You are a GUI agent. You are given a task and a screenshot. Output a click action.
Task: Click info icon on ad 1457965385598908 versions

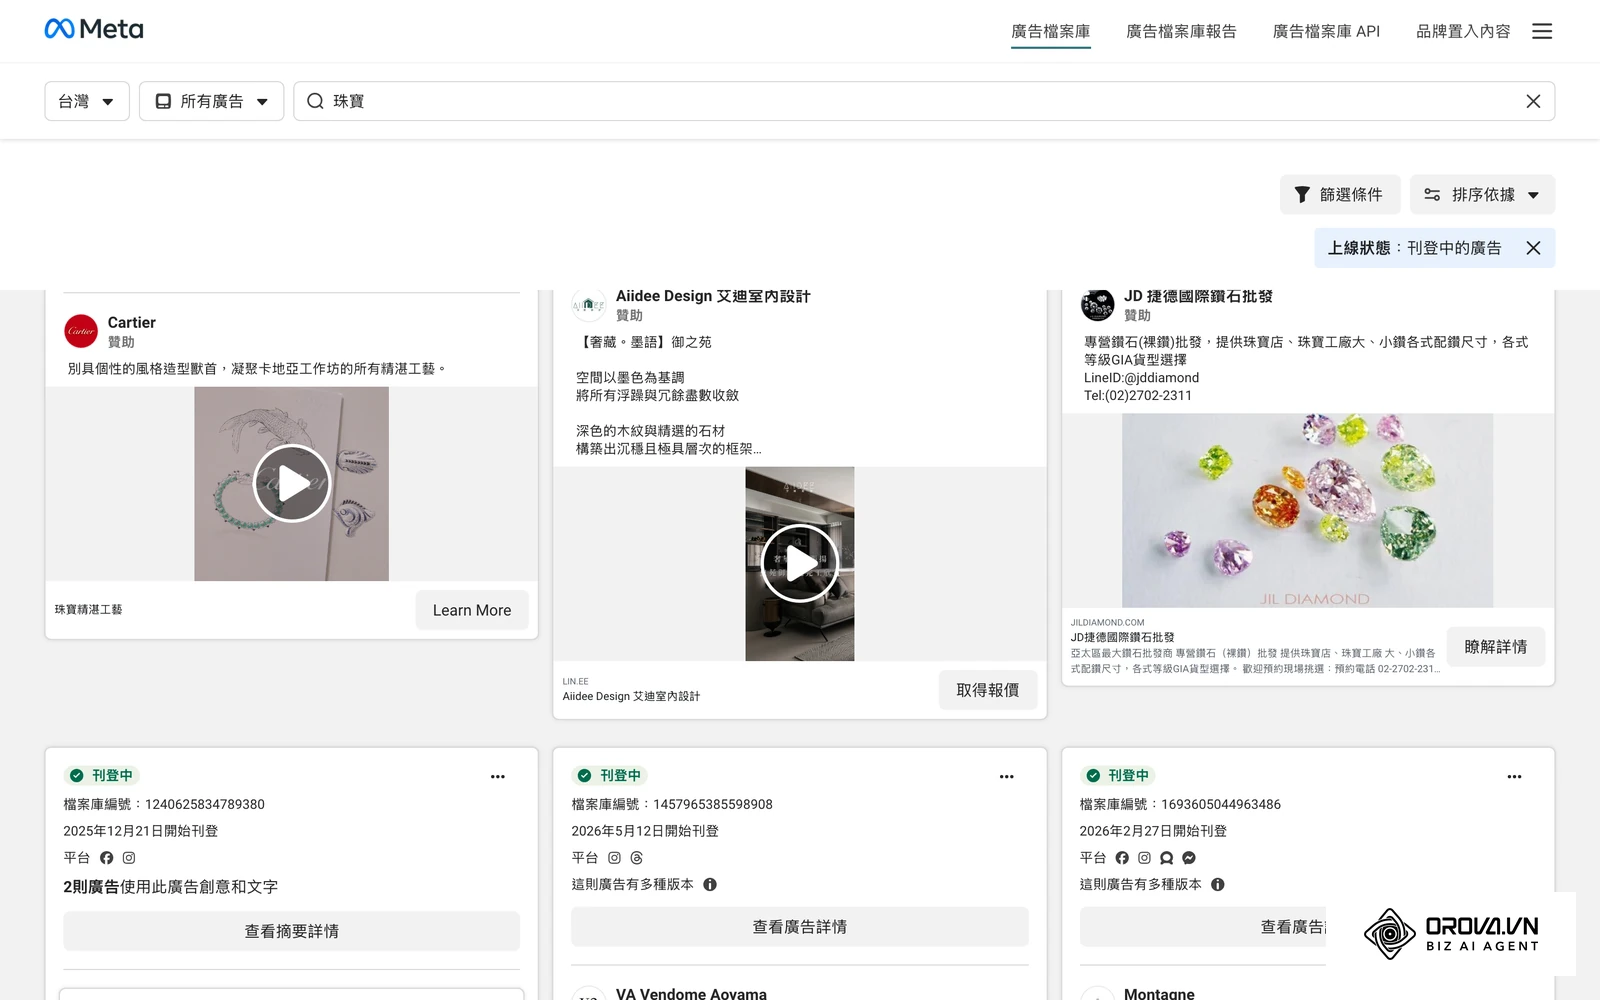[710, 884]
